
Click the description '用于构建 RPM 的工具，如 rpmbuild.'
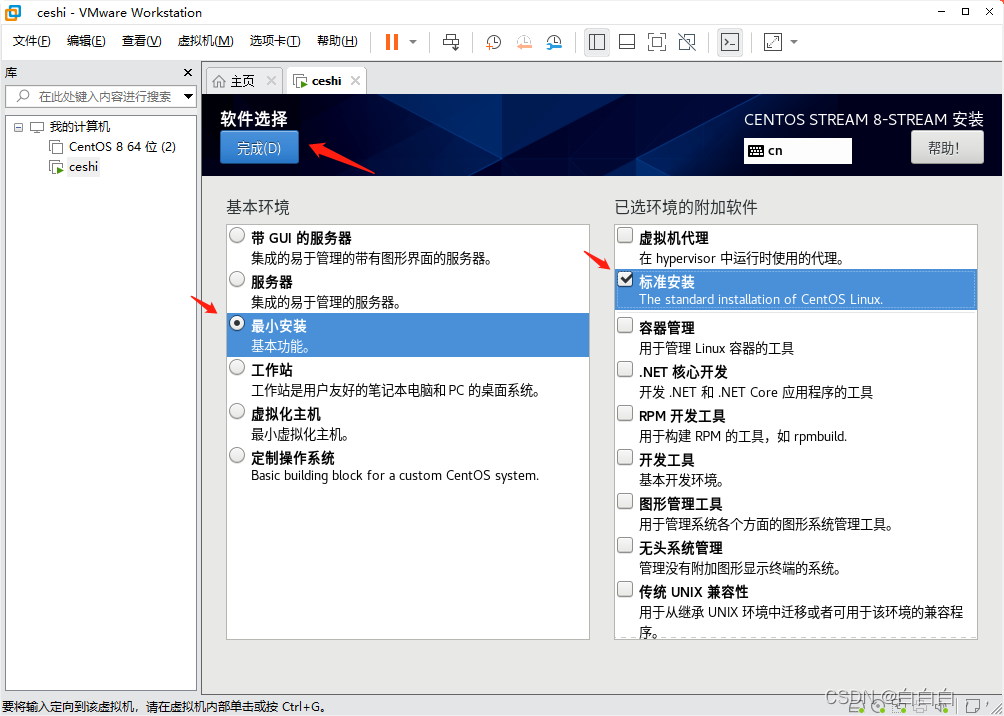coord(743,437)
